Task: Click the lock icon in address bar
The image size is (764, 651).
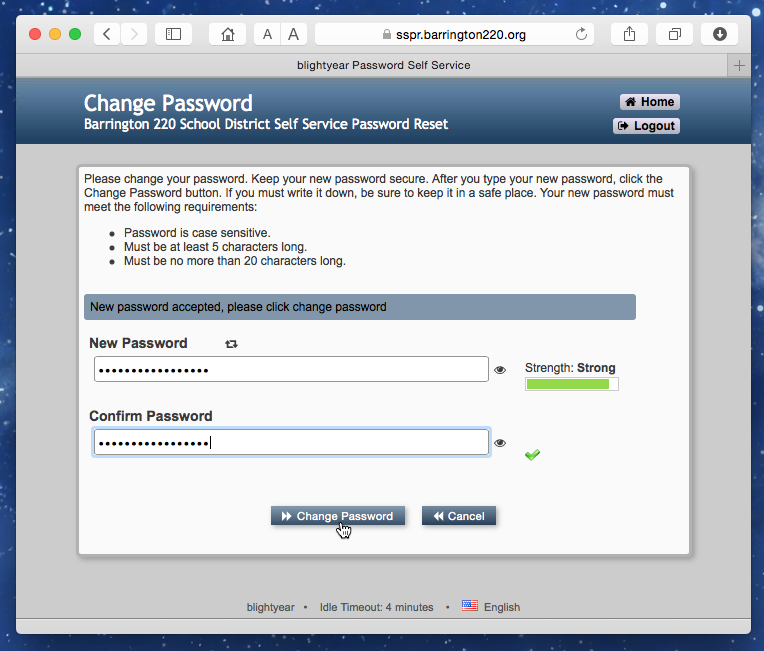Action: coord(387,34)
